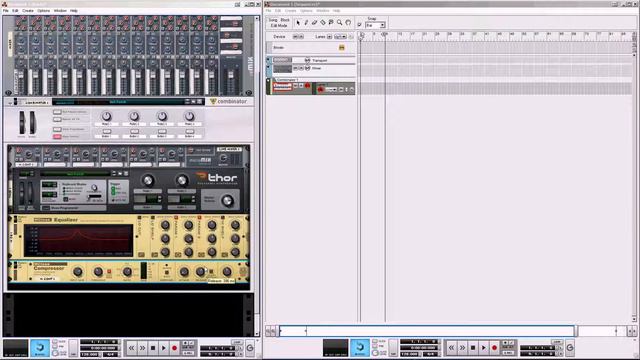Click Stop in the rack window transport
This screenshot has height=360, width=640.
point(153,348)
